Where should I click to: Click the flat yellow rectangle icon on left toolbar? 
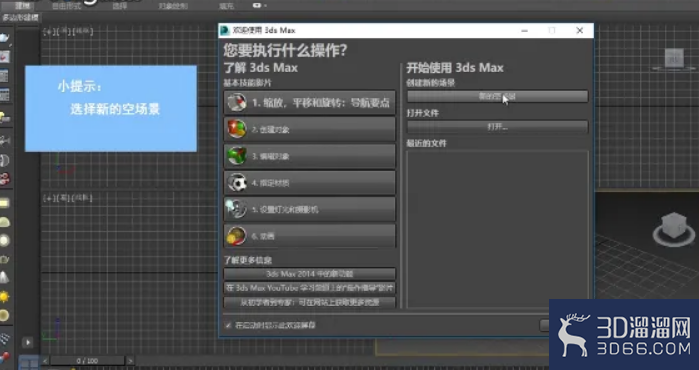(4, 203)
